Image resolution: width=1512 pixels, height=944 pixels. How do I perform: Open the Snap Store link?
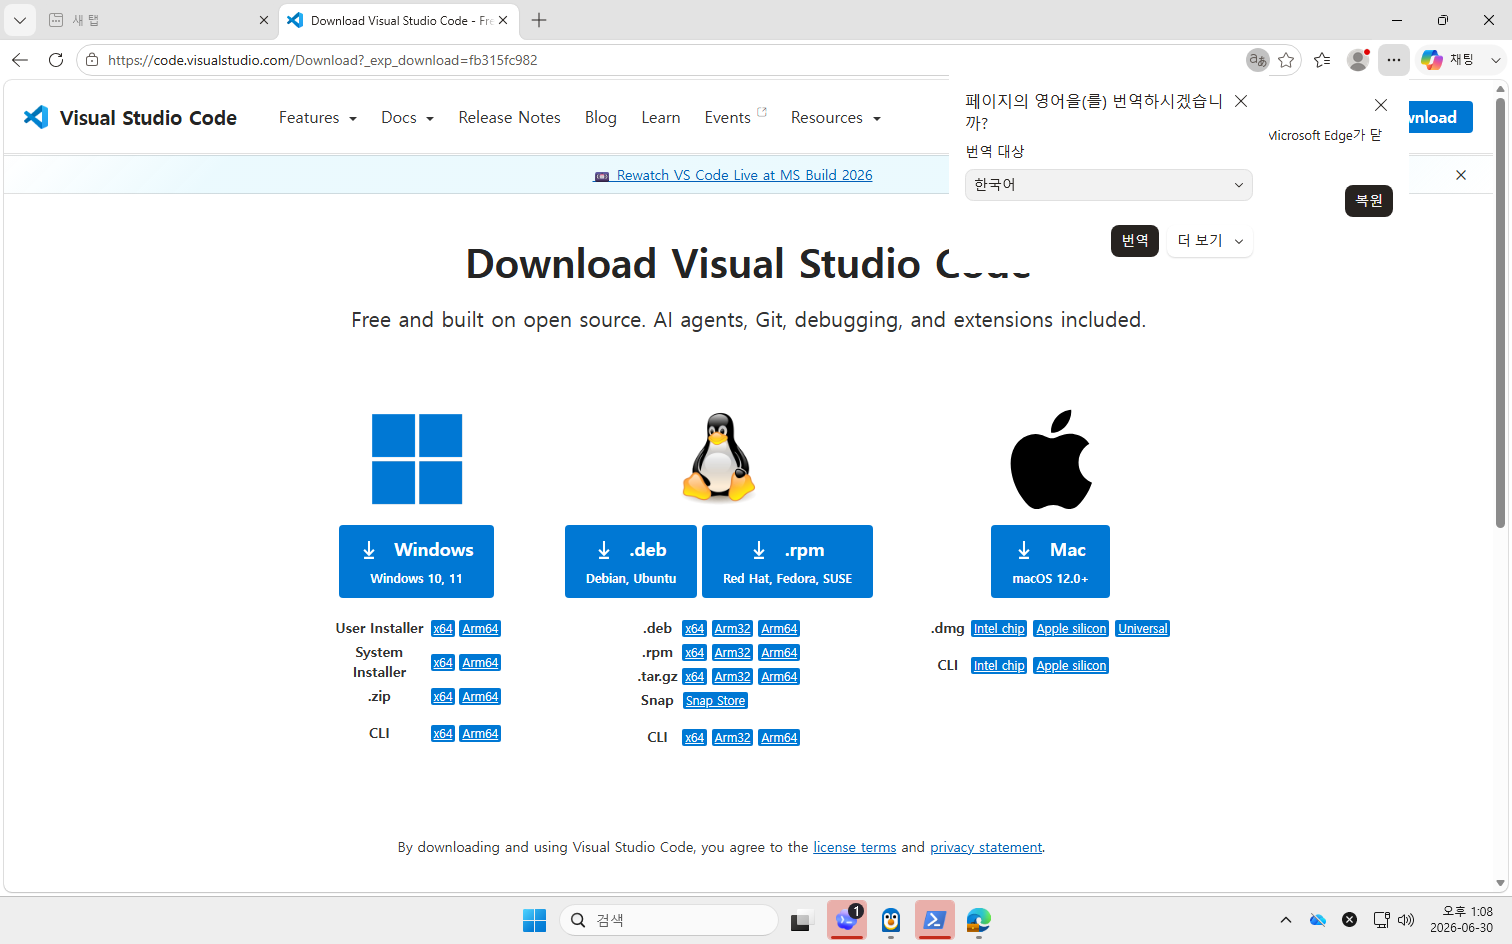coord(715,701)
